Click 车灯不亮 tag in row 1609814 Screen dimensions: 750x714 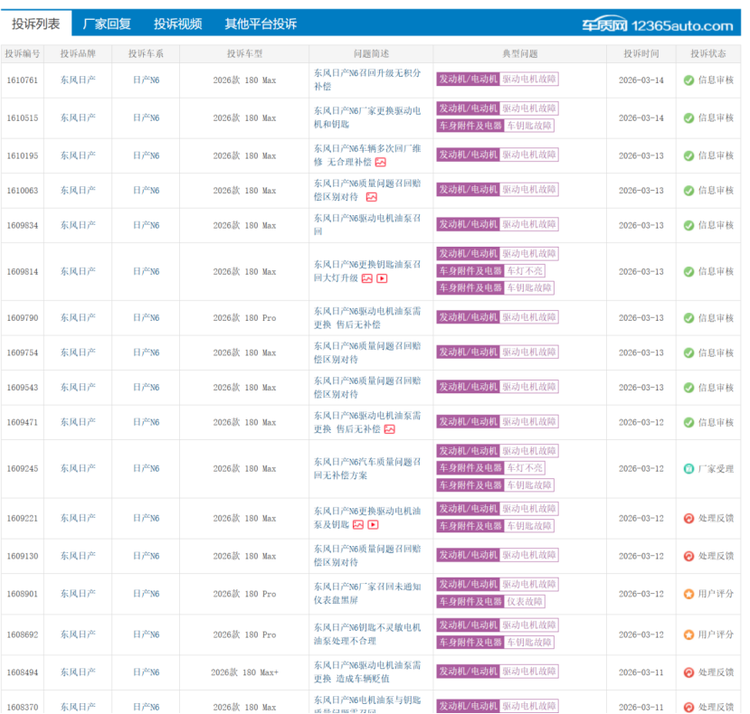click(x=525, y=271)
